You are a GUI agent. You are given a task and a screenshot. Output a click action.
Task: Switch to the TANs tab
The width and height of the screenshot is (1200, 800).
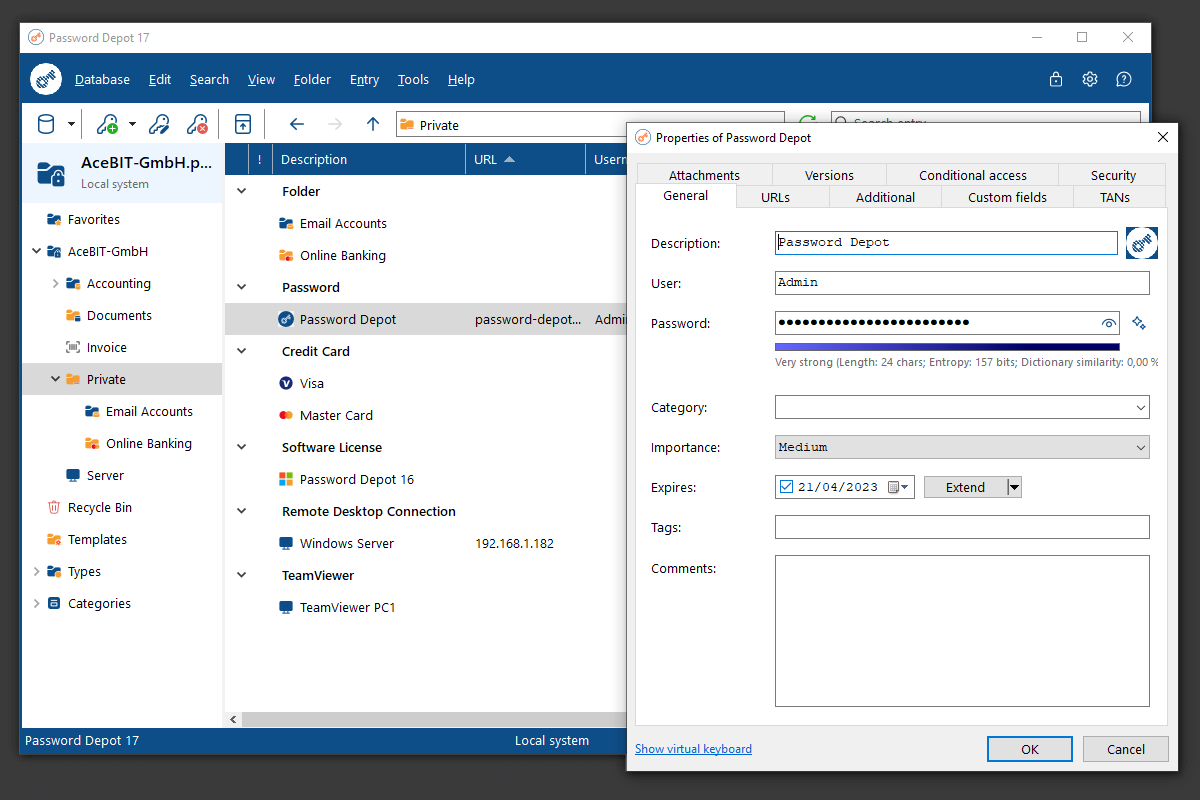(x=1115, y=197)
